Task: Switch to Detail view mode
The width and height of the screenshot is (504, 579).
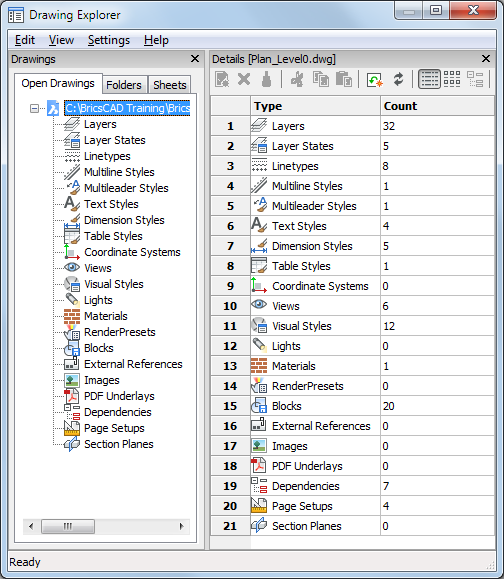Action: [x=429, y=79]
